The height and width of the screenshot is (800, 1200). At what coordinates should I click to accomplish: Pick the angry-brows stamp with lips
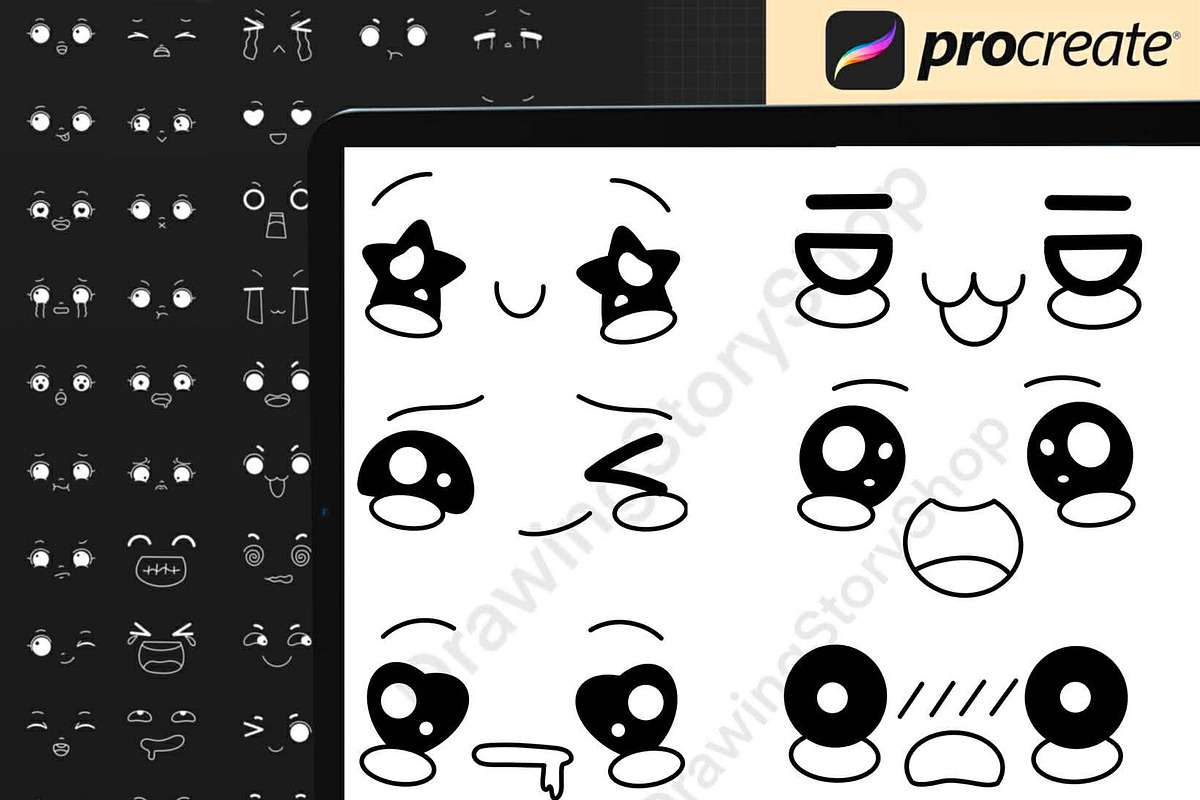coord(275,385)
